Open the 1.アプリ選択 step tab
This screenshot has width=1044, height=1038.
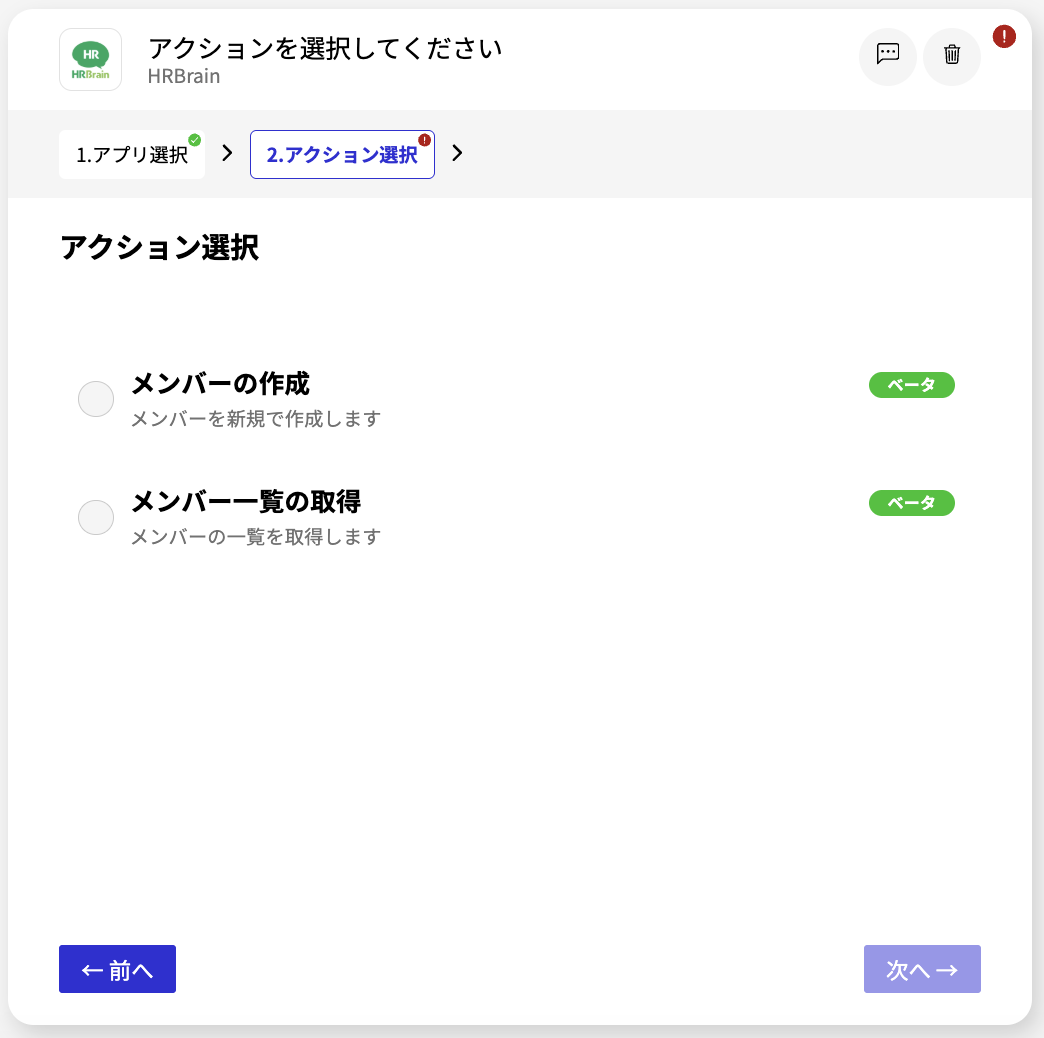(132, 154)
